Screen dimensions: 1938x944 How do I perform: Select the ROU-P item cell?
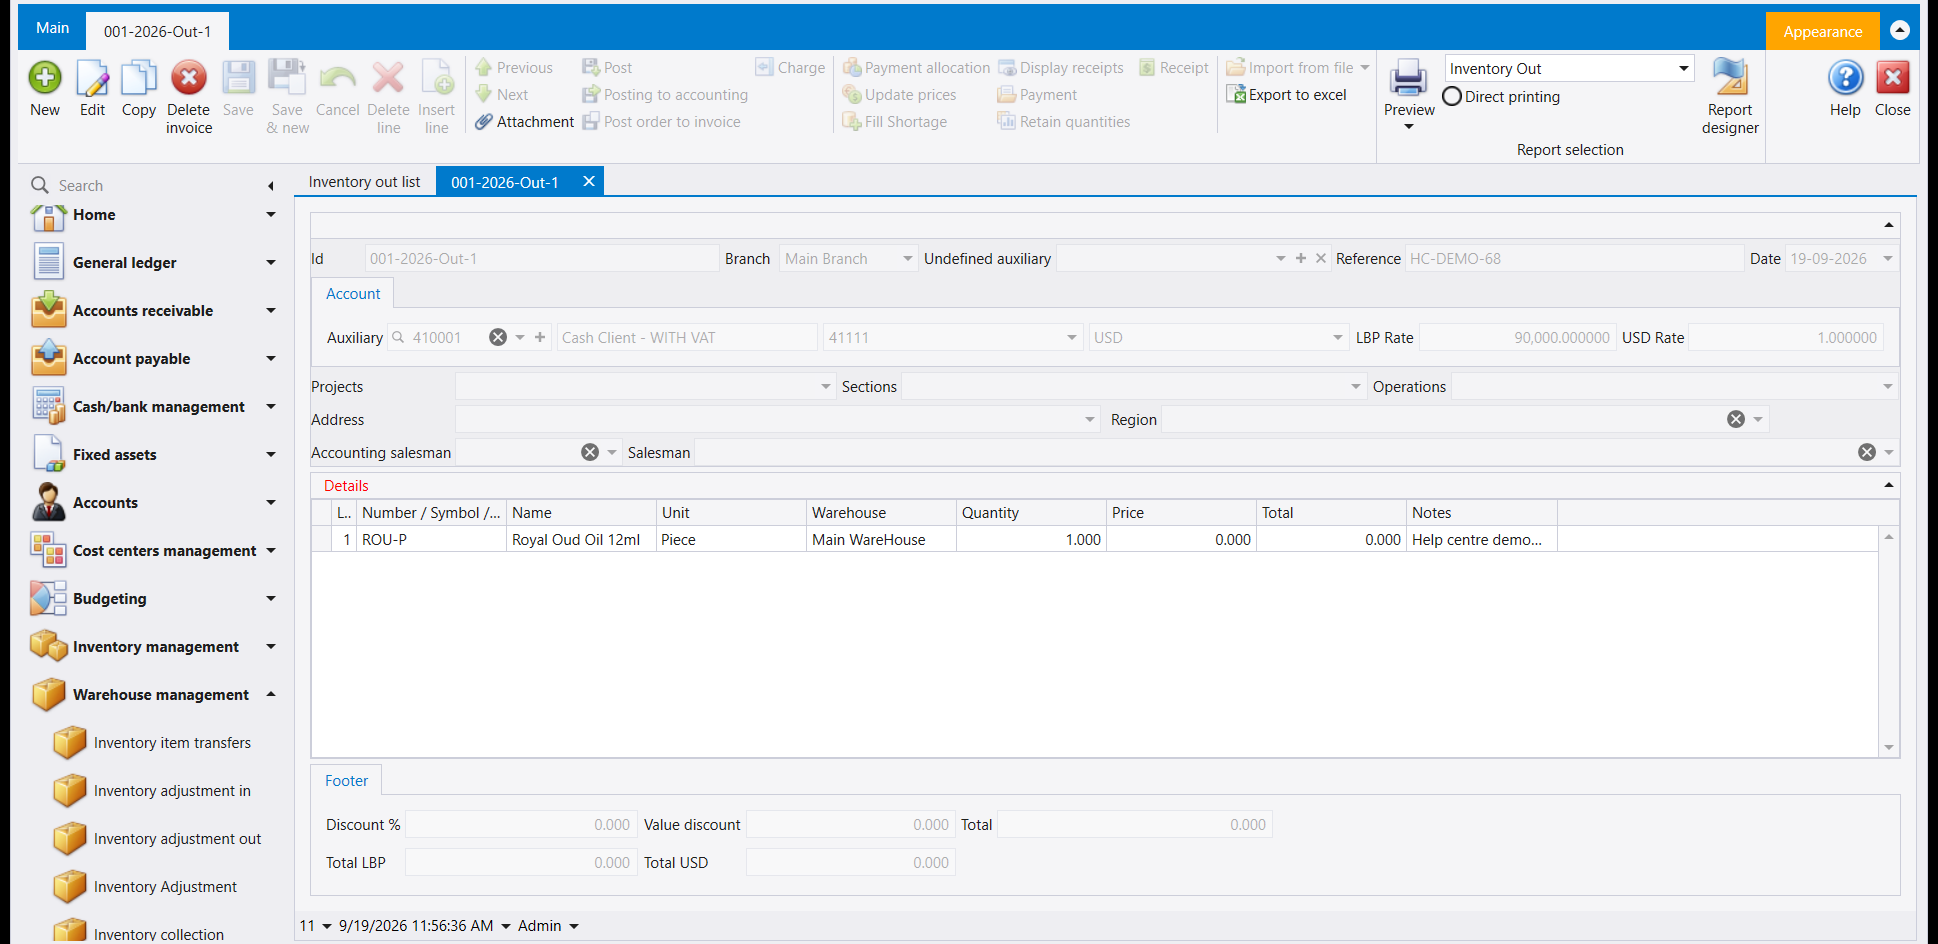click(x=432, y=540)
